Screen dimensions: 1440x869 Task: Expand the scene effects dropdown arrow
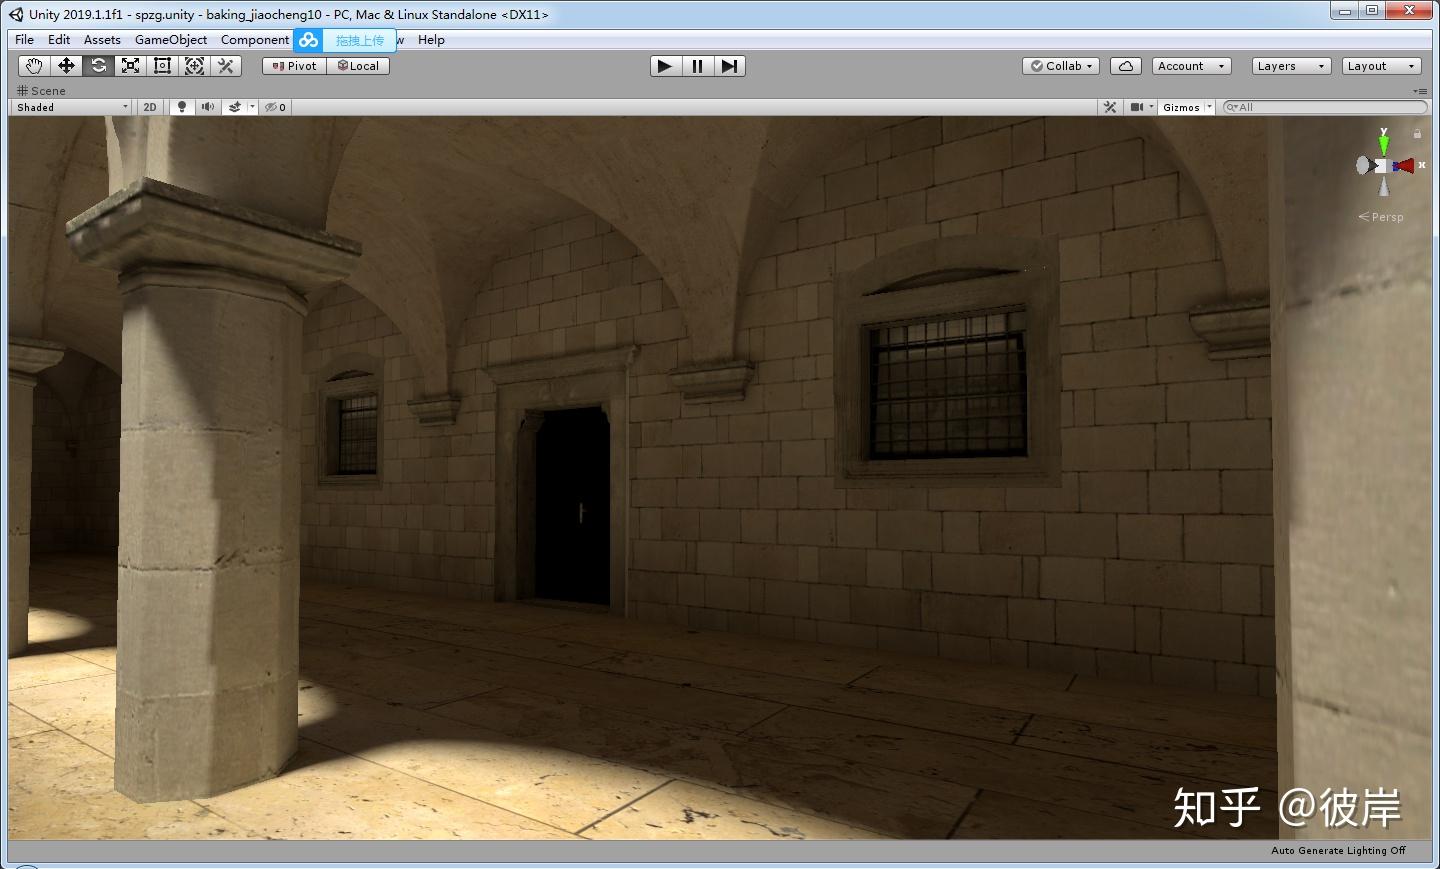point(252,107)
